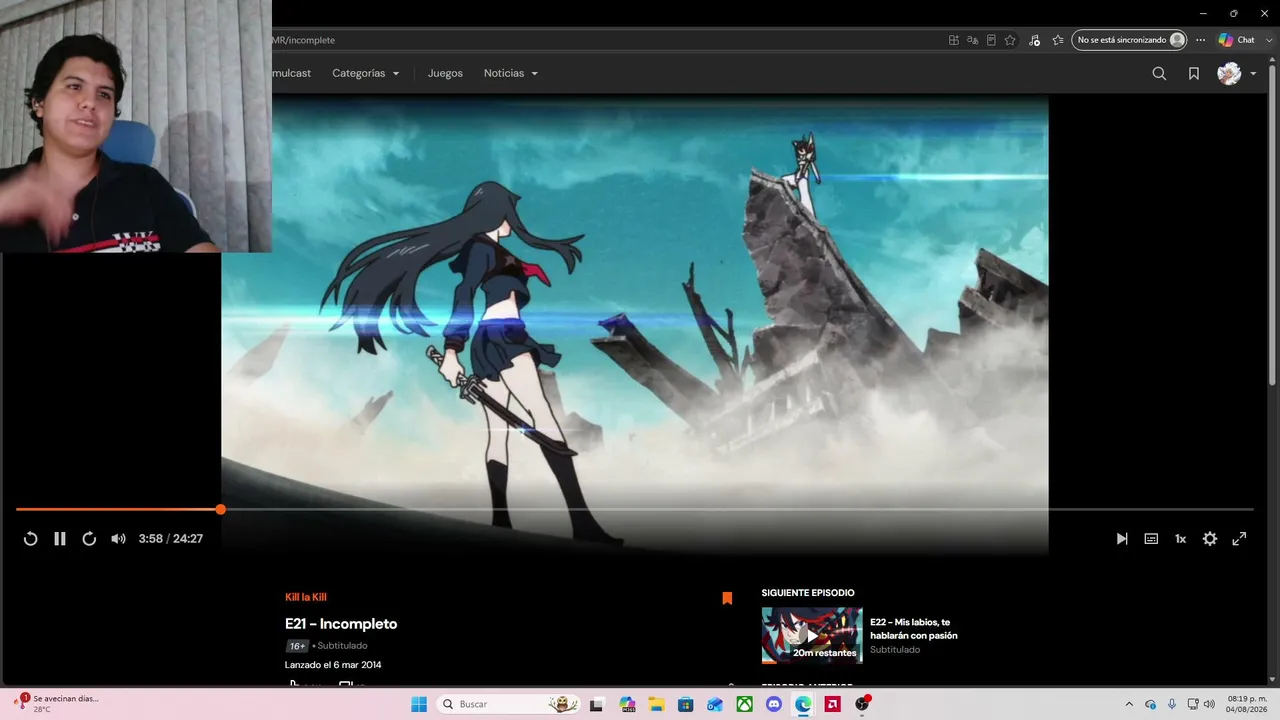Play the E22 next episode thumbnail
Screen dimensions: 1280x720
coord(812,636)
